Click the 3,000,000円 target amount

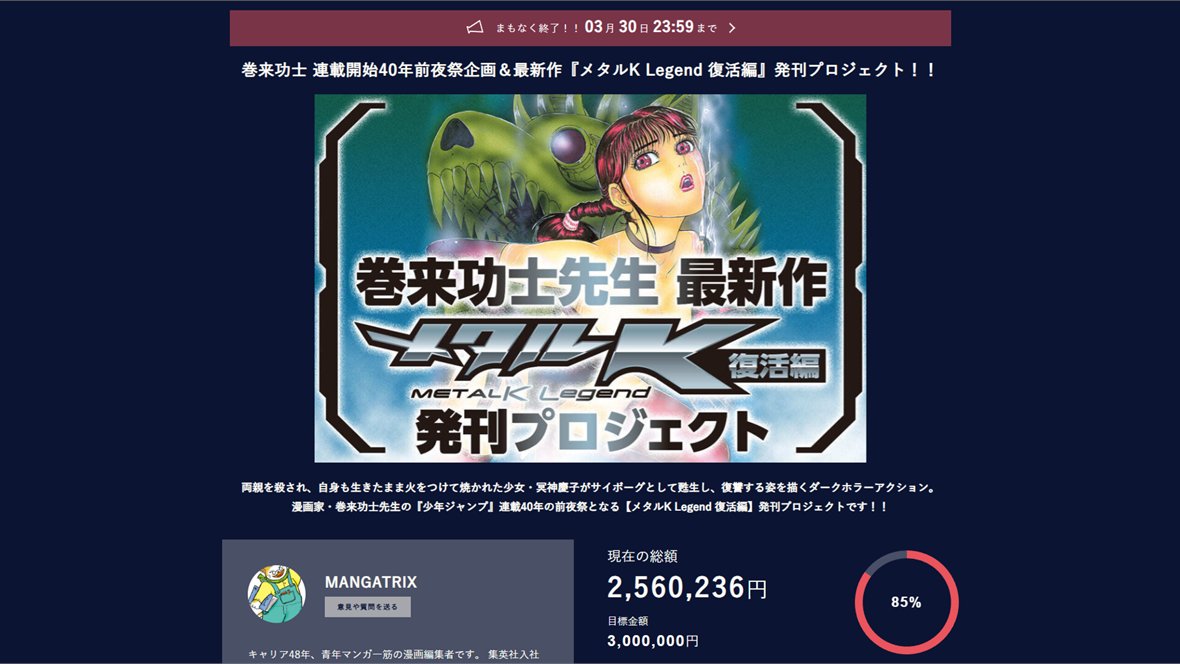[x=652, y=641]
